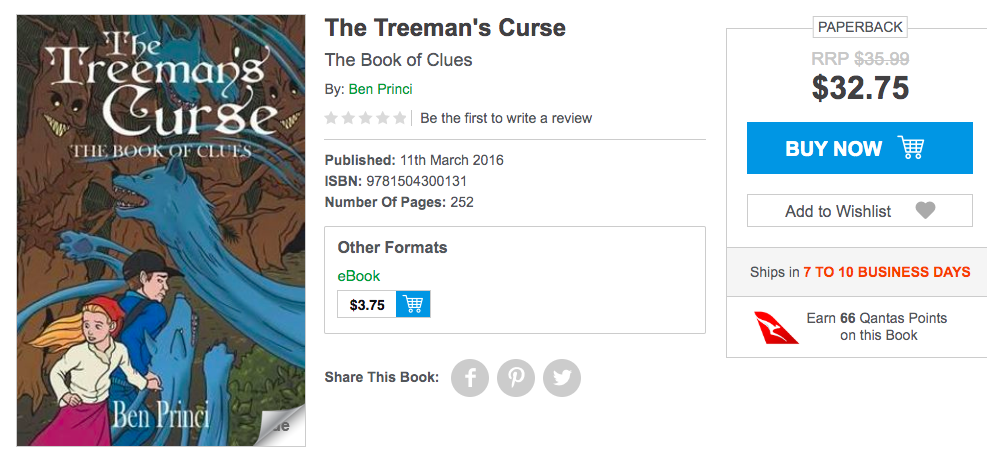Screen dimensions: 987x452
Task: Share the book on Facebook
Action: click(x=470, y=378)
